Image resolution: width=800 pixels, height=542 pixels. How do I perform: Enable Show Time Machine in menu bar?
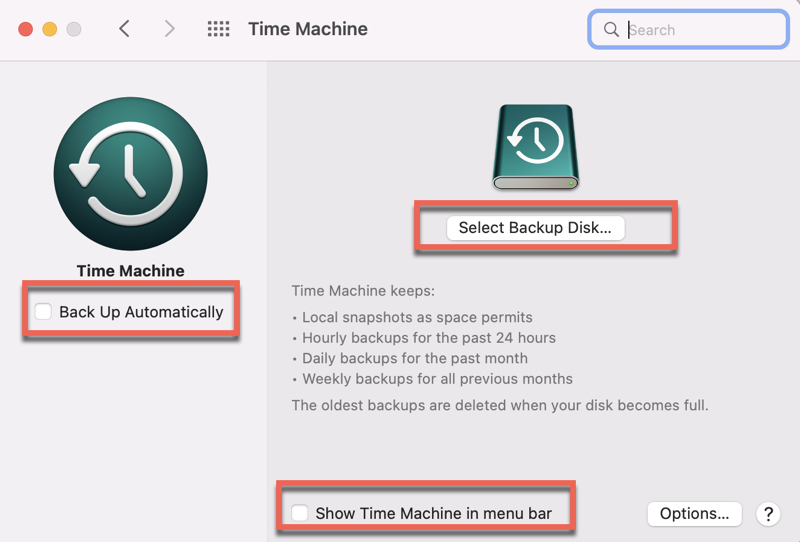tap(300, 514)
